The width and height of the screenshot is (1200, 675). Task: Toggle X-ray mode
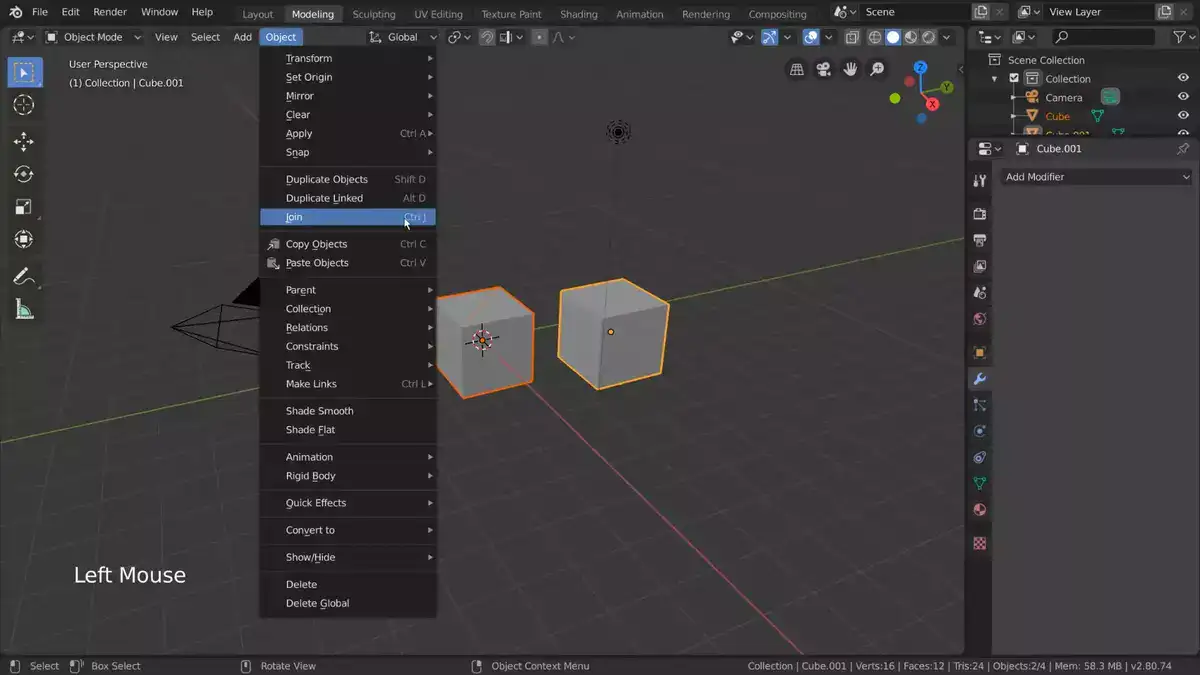tap(852, 37)
